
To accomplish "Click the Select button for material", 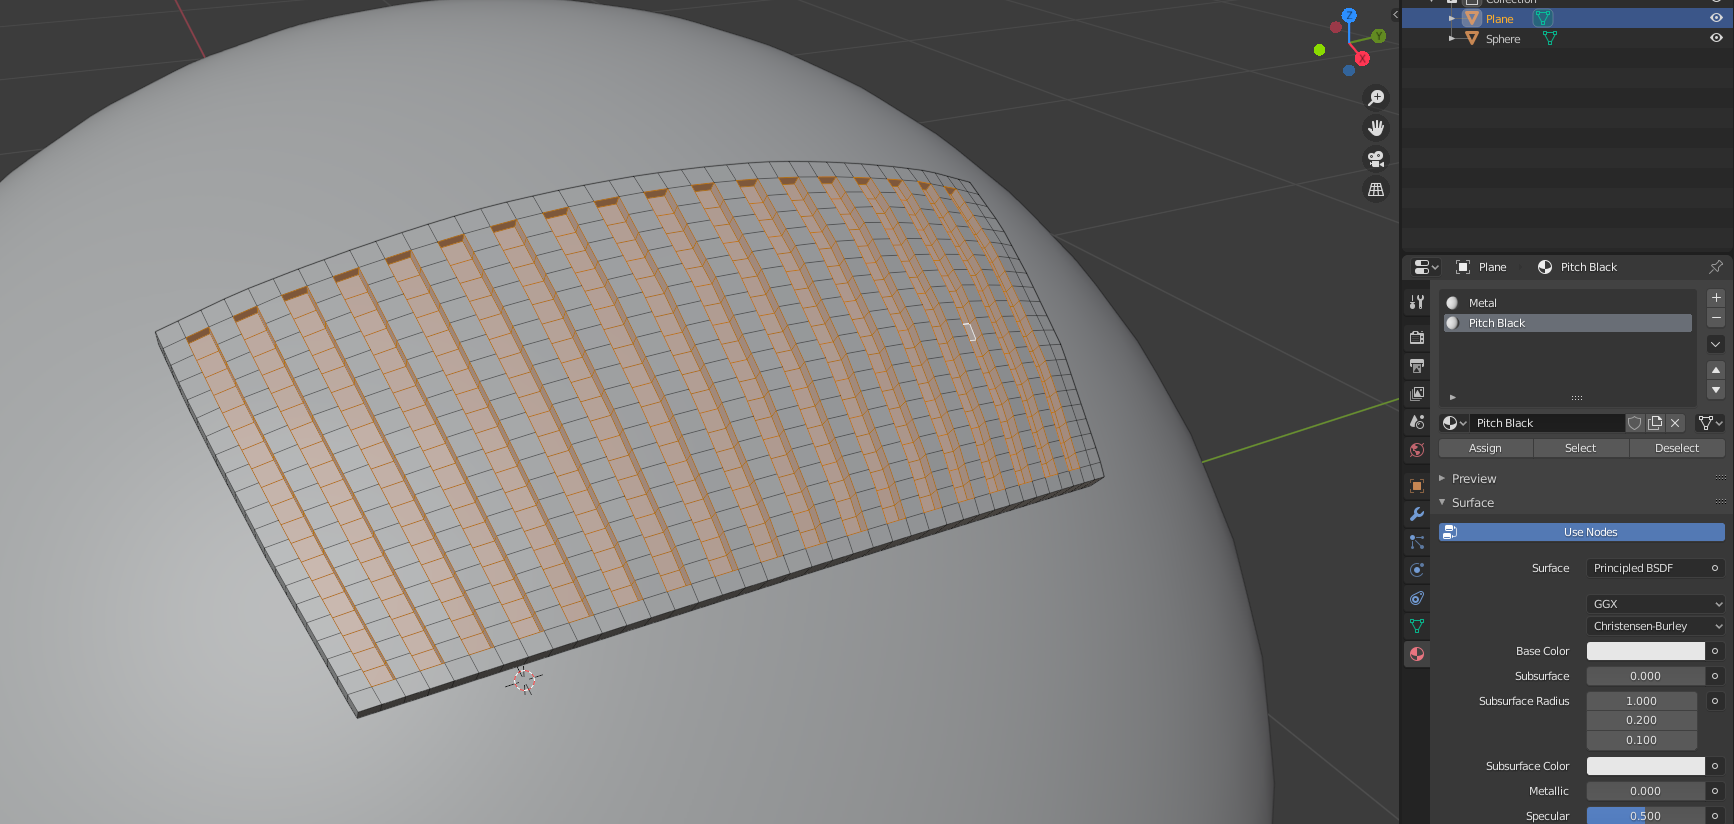I will point(1581,448).
